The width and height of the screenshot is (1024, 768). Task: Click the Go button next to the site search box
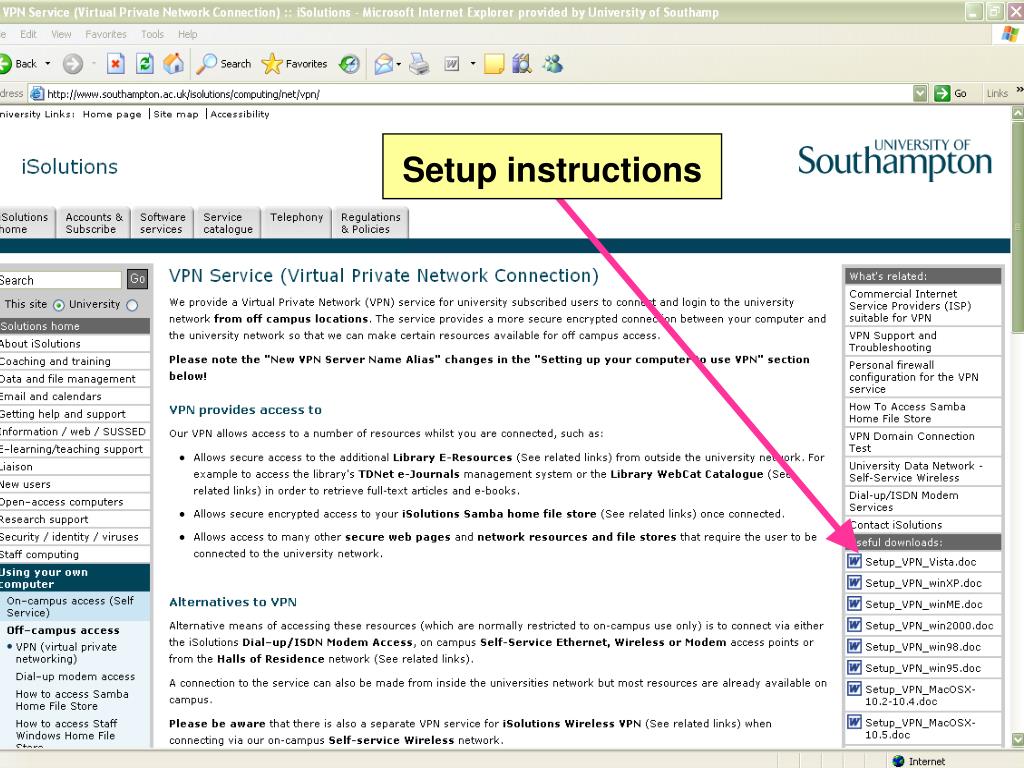(x=137, y=280)
